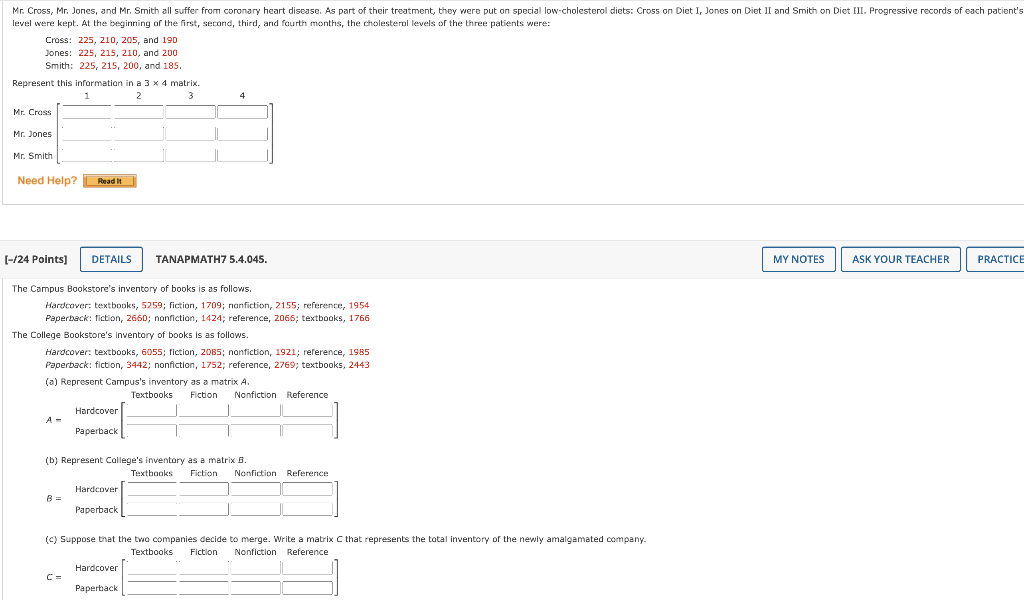Click matrix B Hardcover Nonfiction field
Viewport: 1024px width, 600px height.
pos(255,489)
